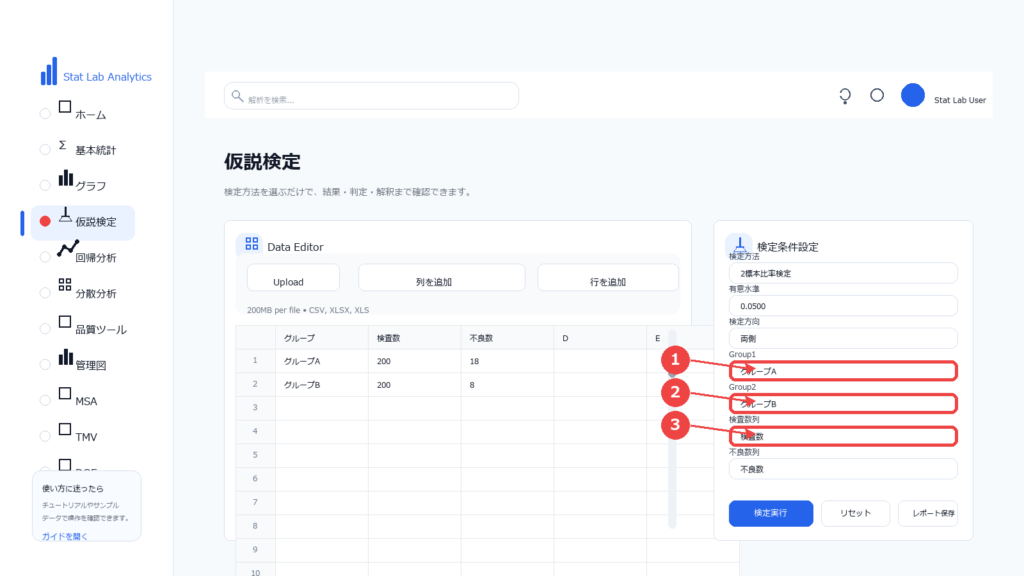This screenshot has height=576, width=1024.
Task: Click the 管理図 menu label
Action: [91, 366]
